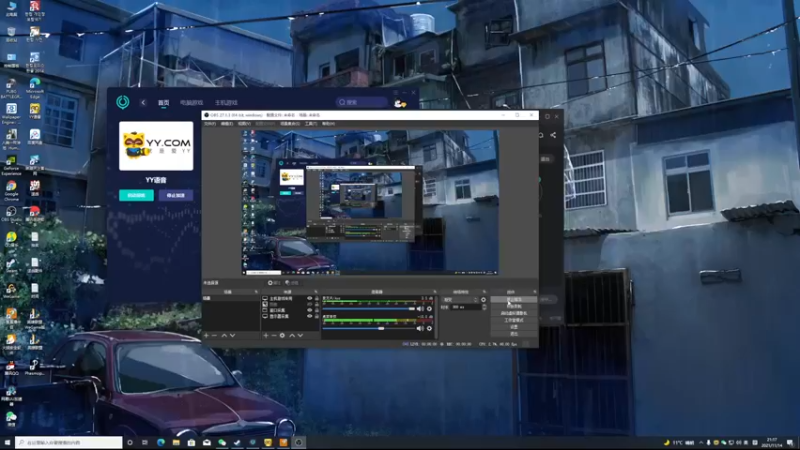
Task: Open transition properties gear icon
Action: [483, 300]
